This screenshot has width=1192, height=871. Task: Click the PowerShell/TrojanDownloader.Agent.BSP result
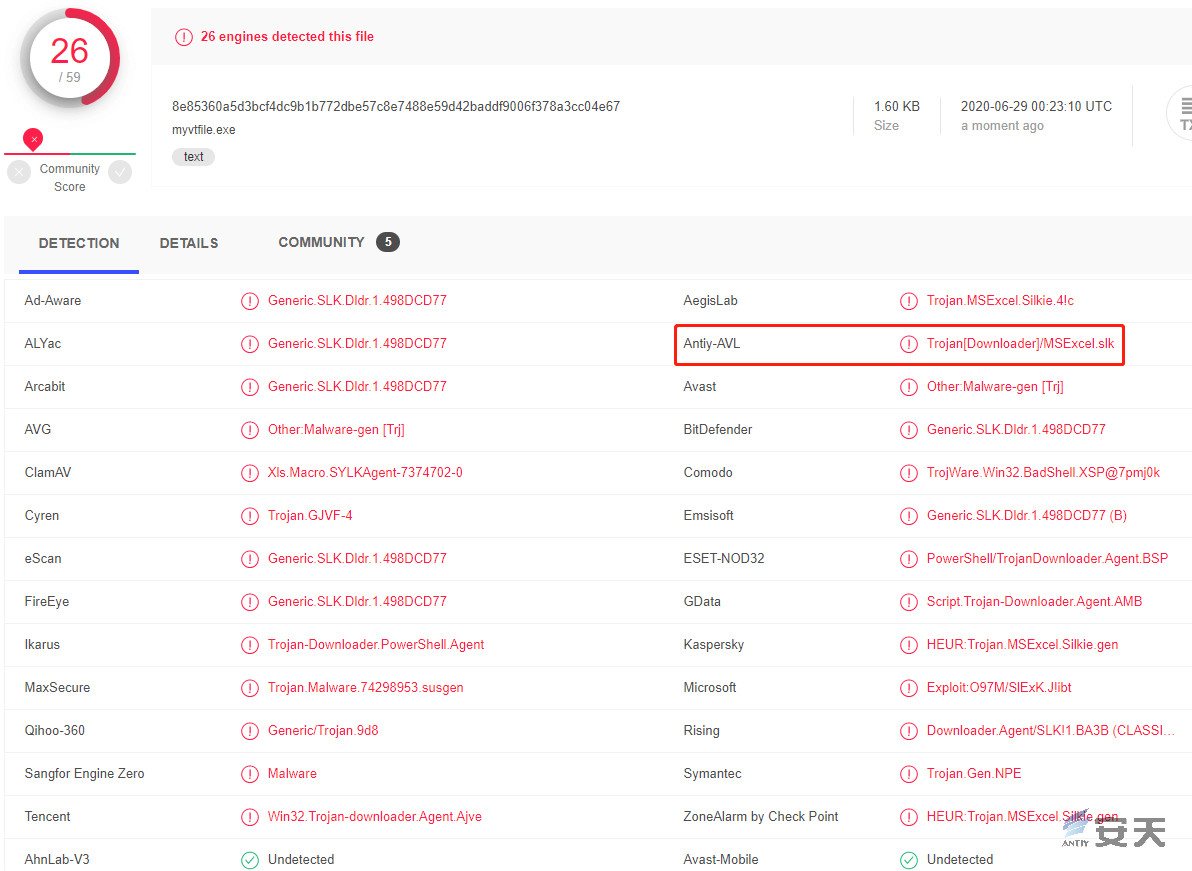[x=1047, y=559]
